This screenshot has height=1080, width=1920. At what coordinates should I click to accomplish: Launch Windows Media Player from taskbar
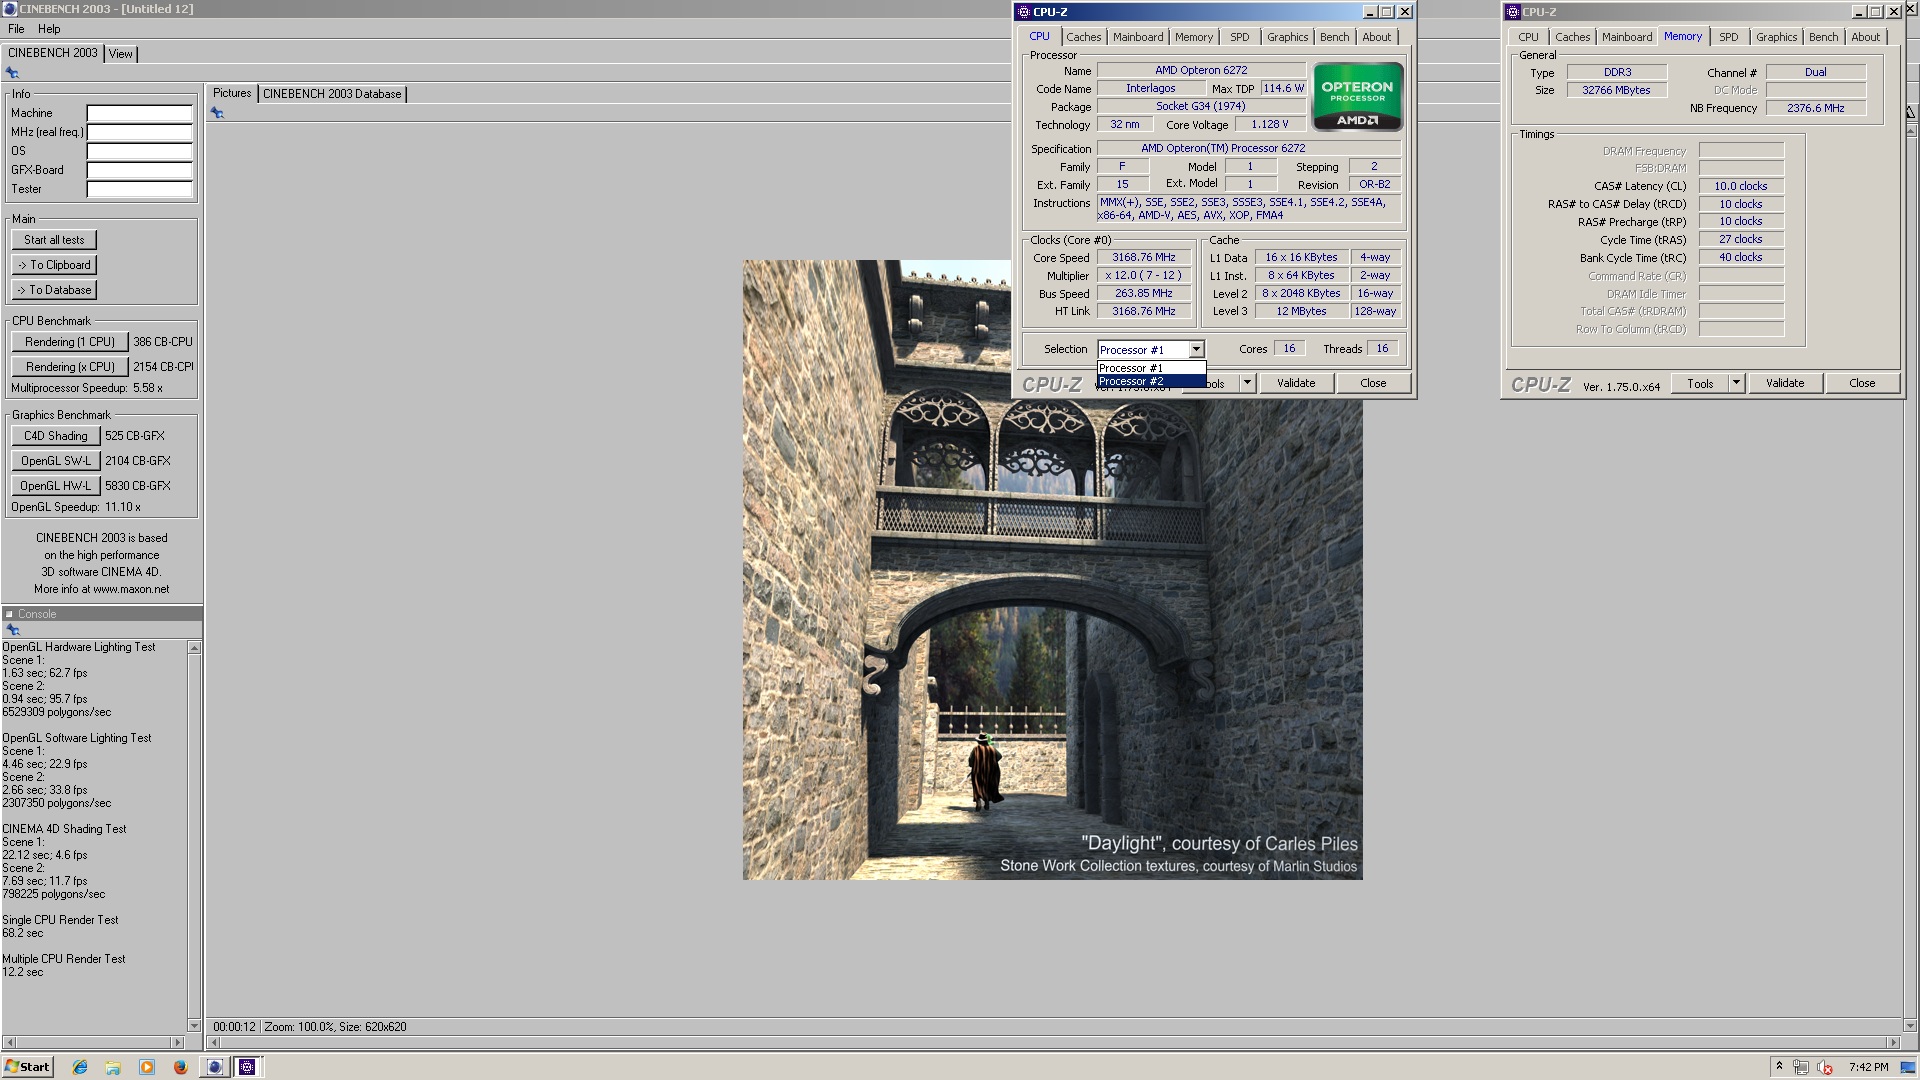147,1067
